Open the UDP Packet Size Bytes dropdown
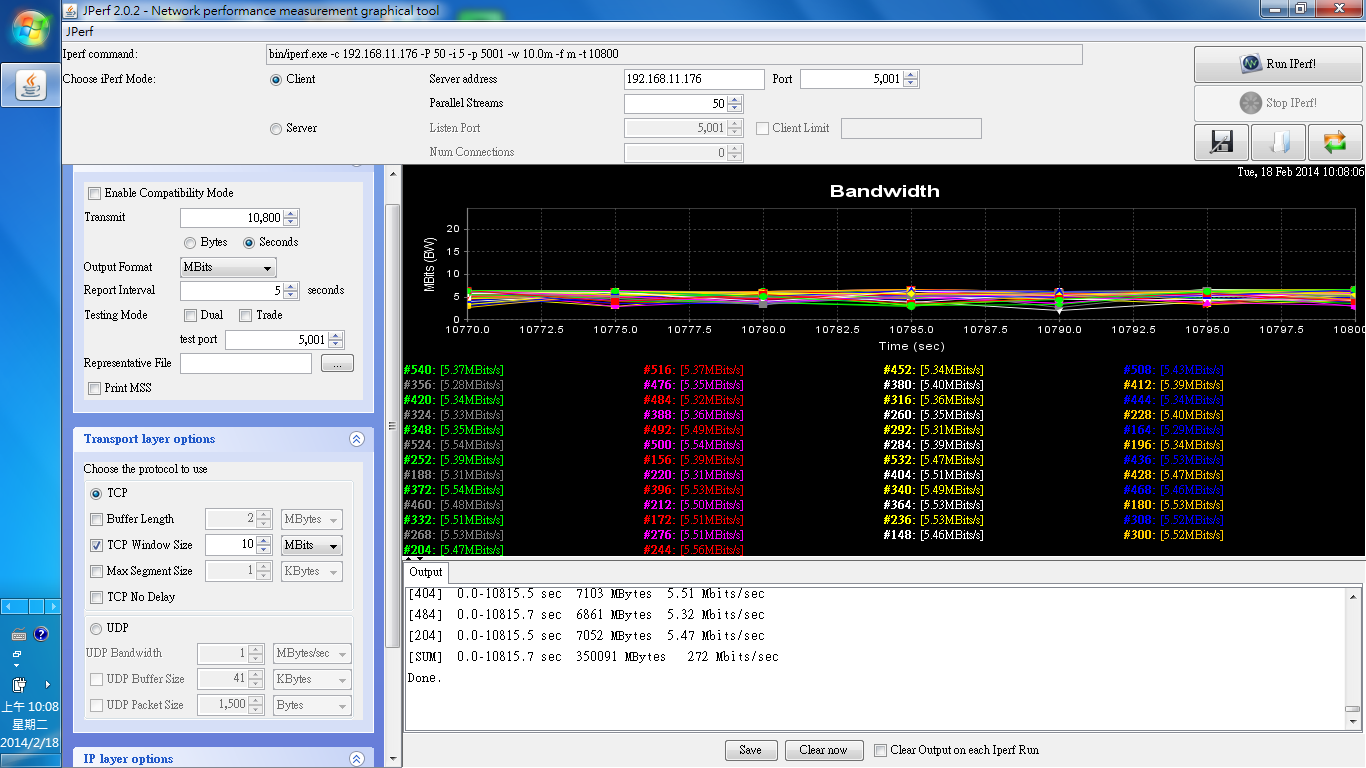1366x768 pixels. 312,706
